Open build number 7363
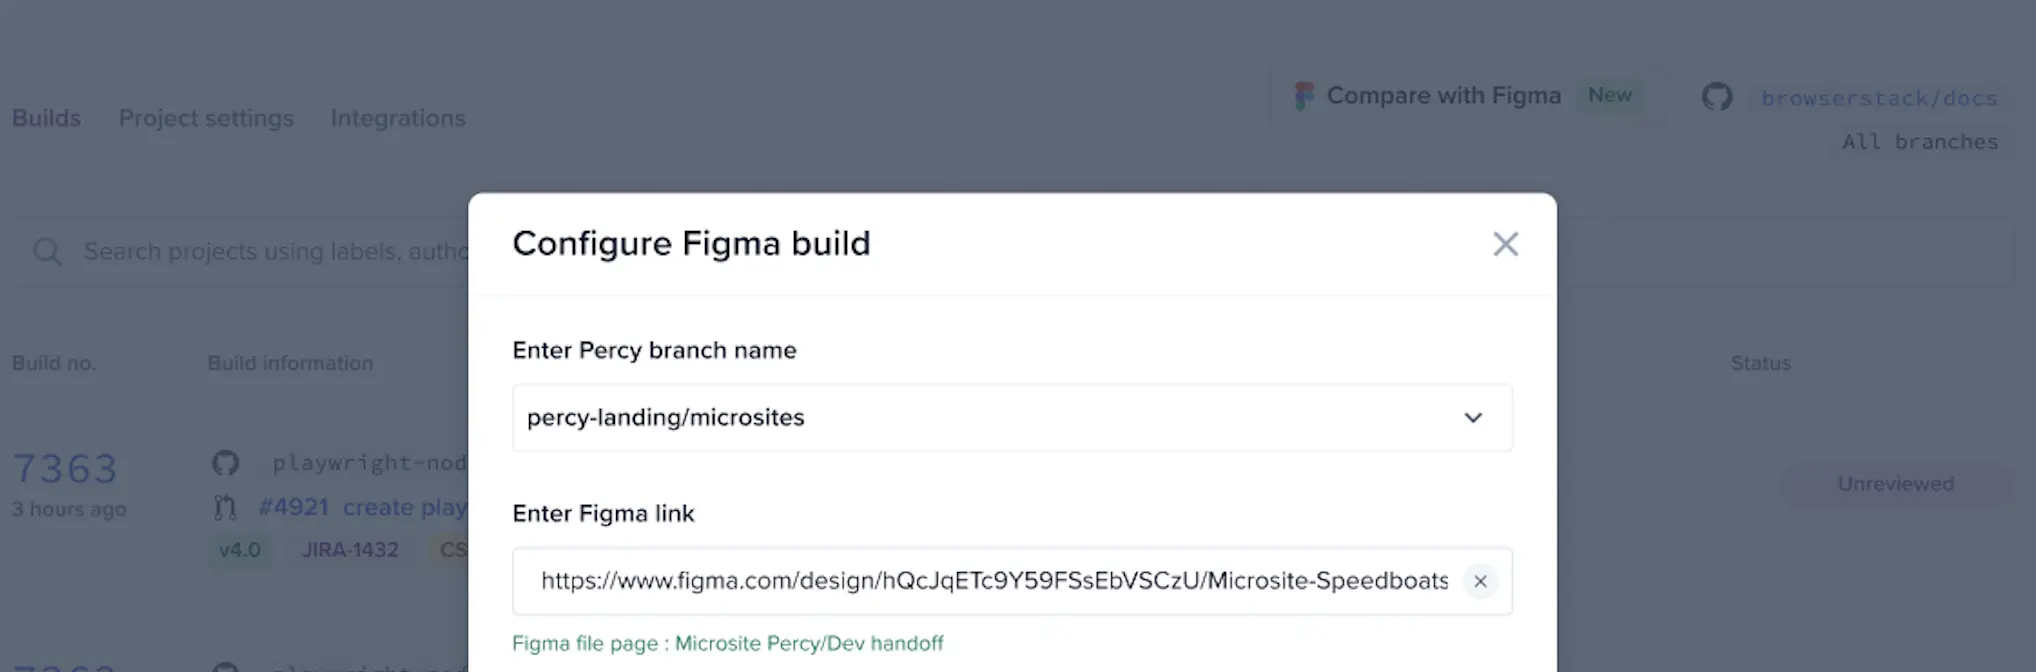This screenshot has width=2036, height=672. point(65,468)
